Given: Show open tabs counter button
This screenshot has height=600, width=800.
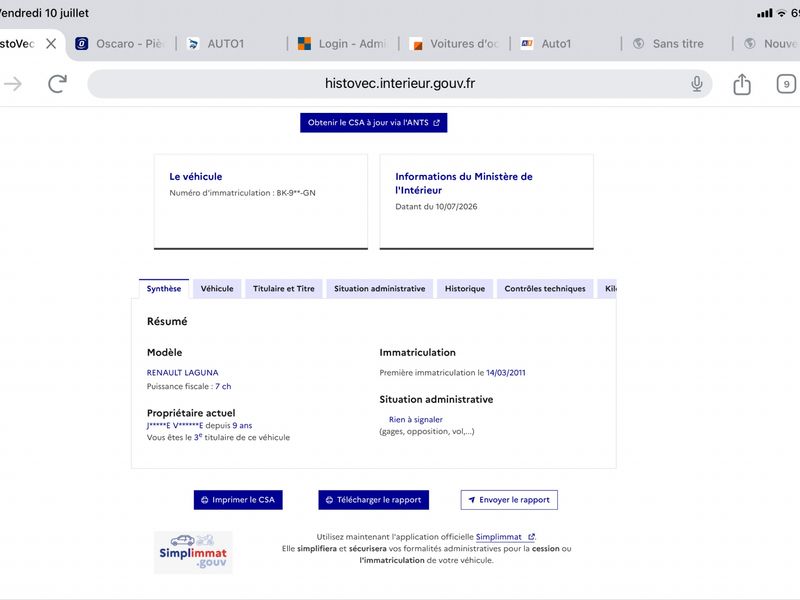Looking at the screenshot, I should pos(786,84).
